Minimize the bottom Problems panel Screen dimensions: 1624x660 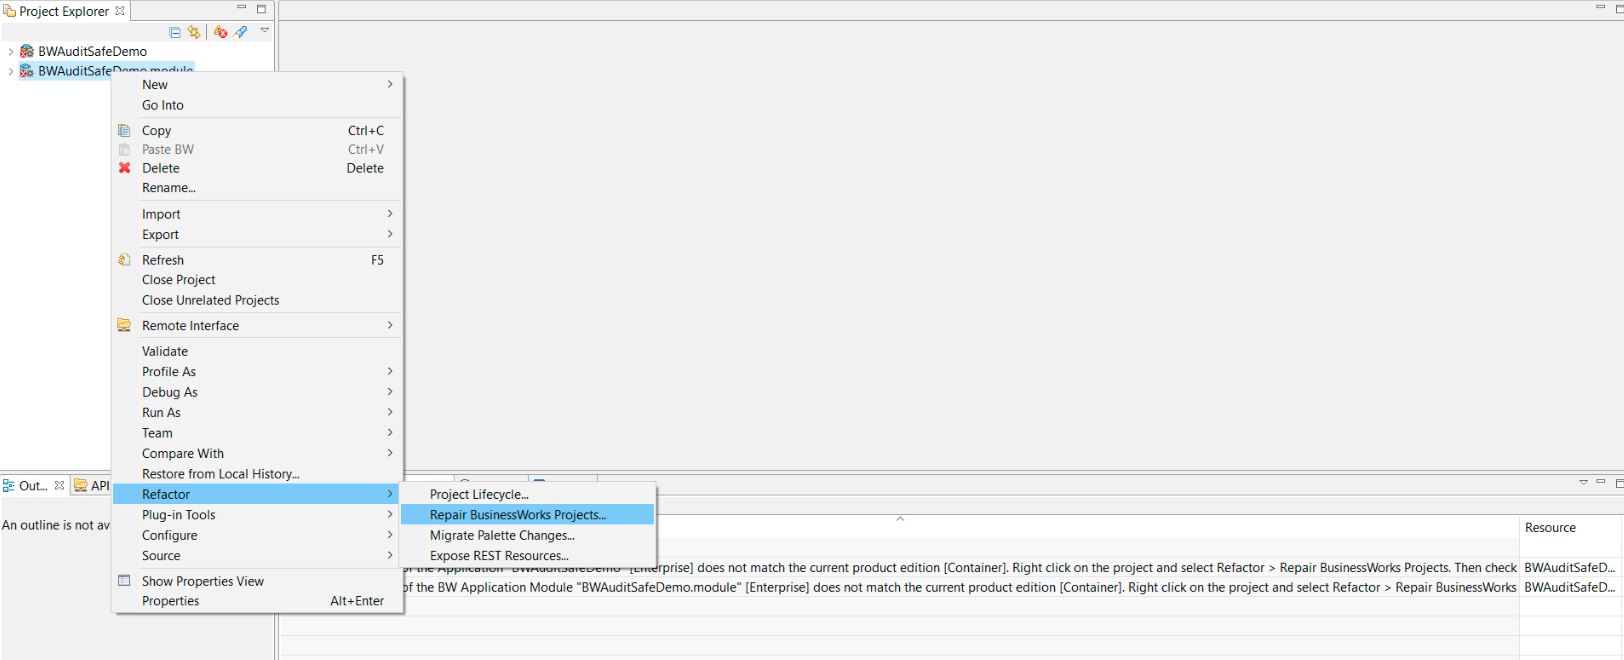1600,482
